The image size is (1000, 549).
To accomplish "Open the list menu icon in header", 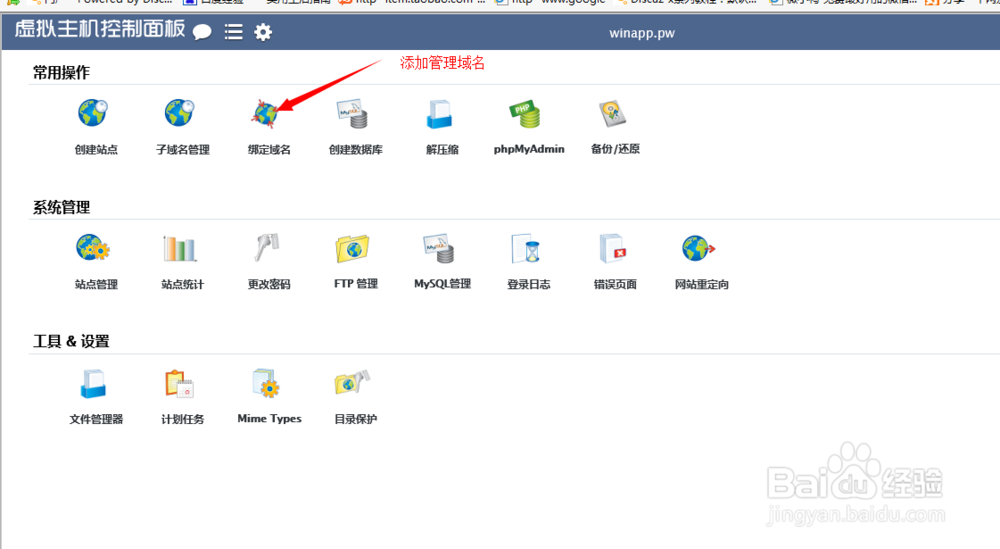I will (x=233, y=32).
